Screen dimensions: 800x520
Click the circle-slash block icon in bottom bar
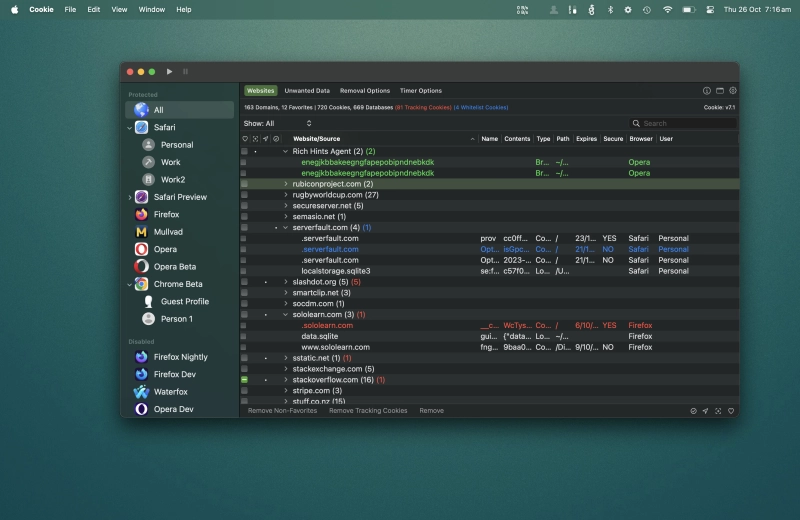pyautogui.click(x=693, y=411)
